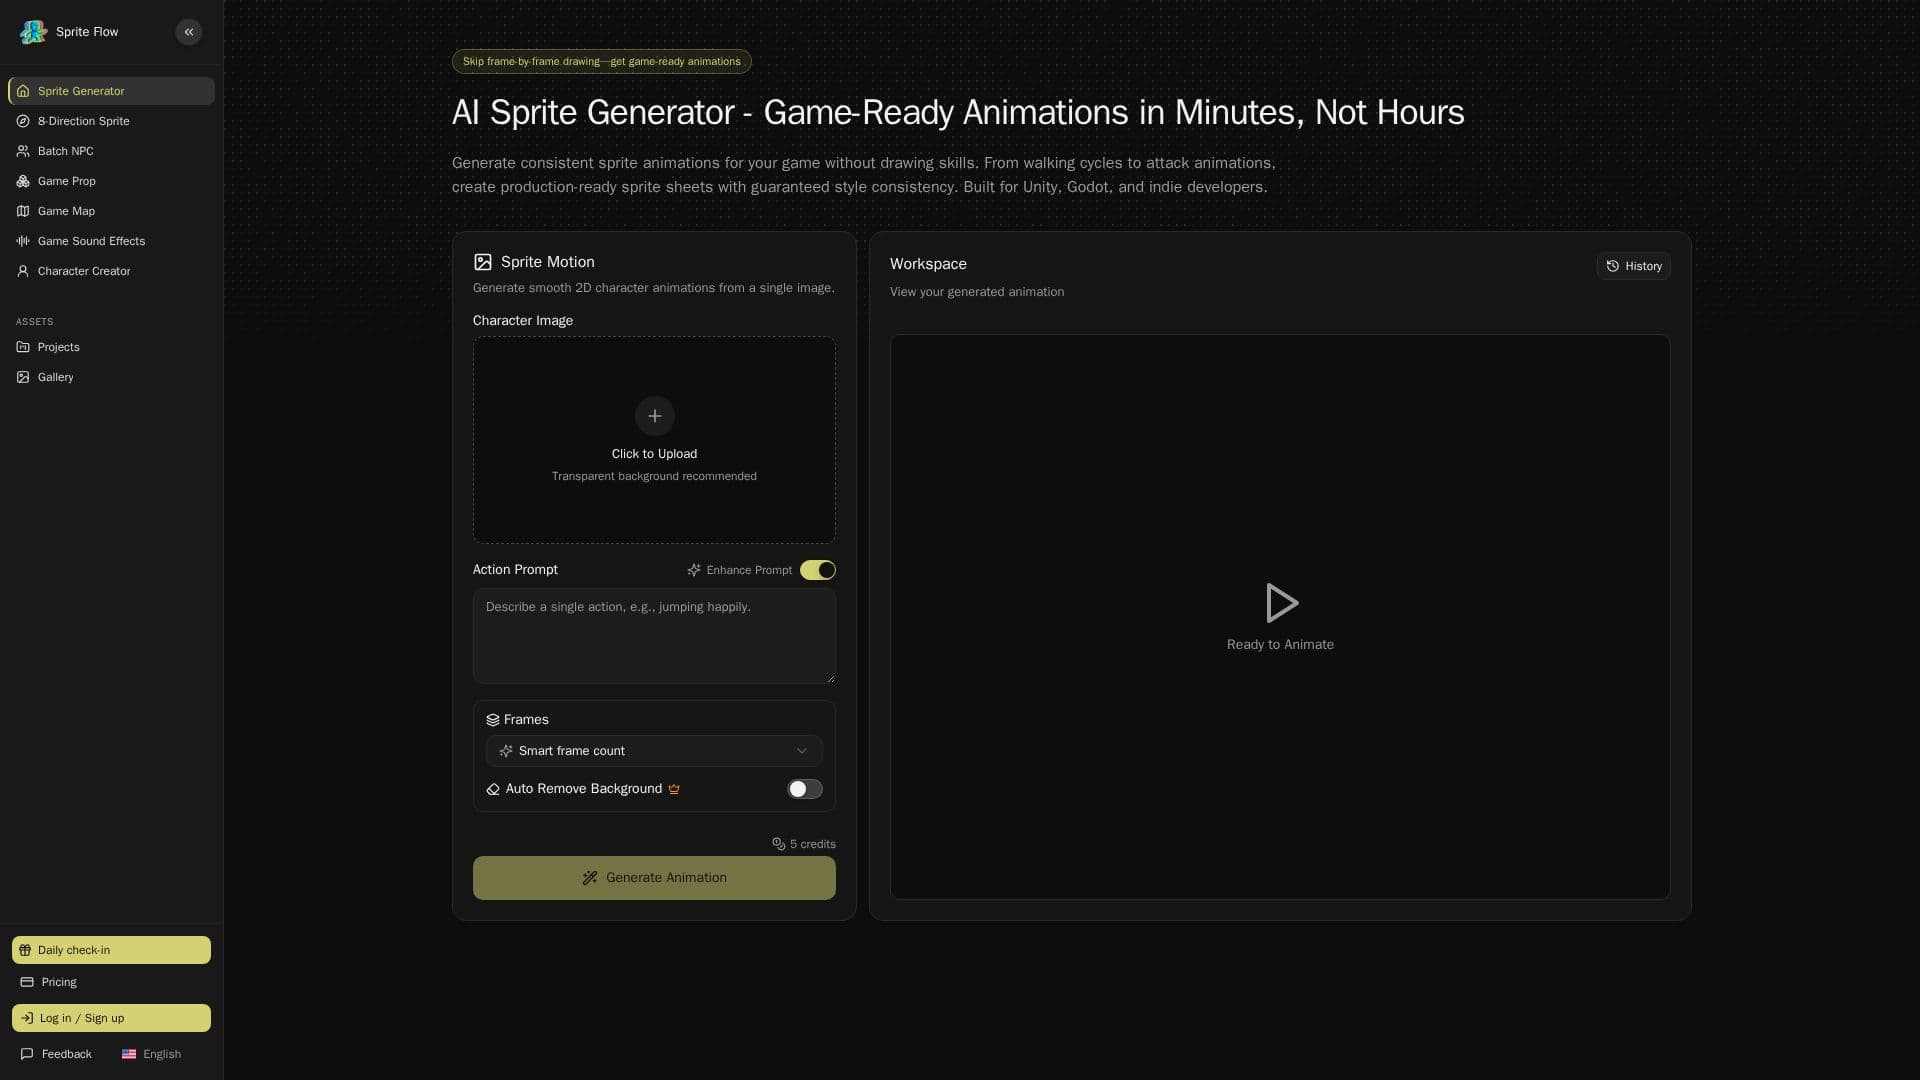Open the Sprite Generator menu item
The image size is (1920, 1080).
pos(111,91)
